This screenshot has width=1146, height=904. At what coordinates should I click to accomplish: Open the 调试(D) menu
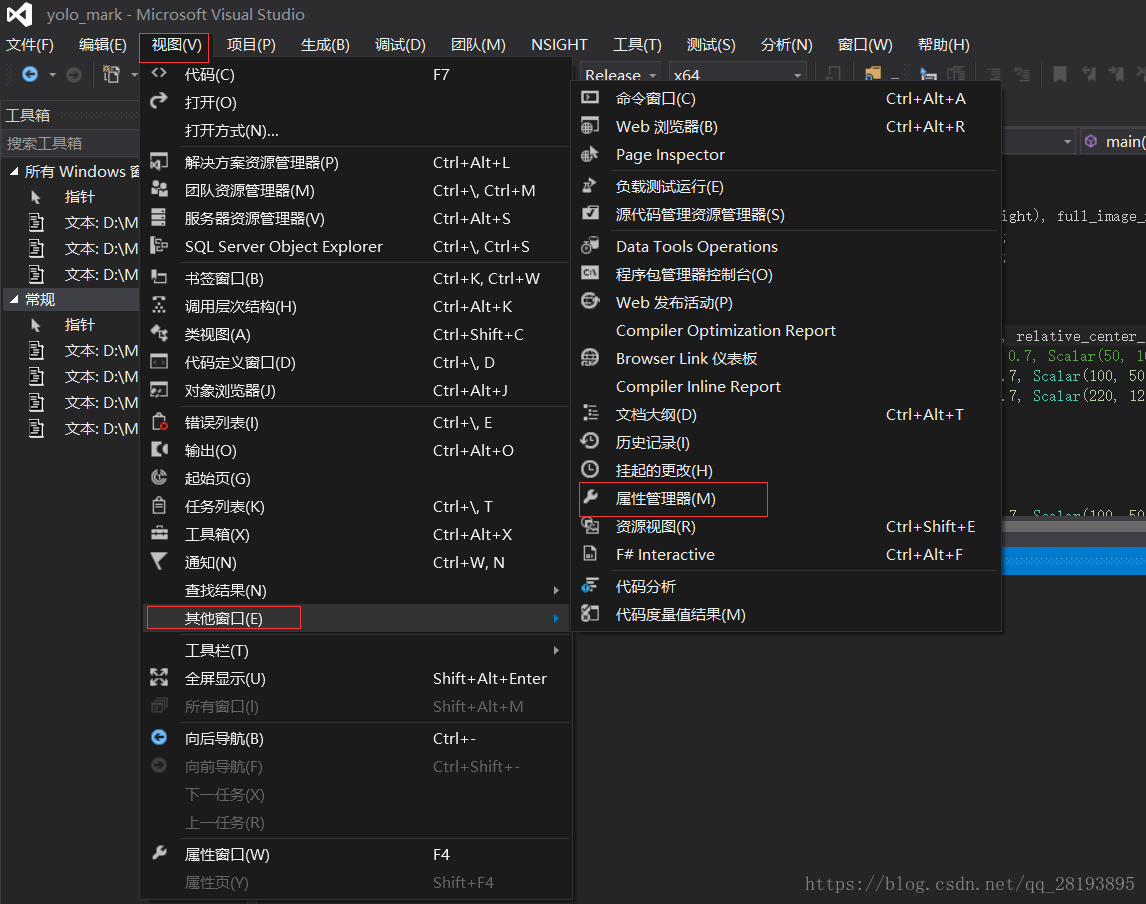[x=400, y=45]
